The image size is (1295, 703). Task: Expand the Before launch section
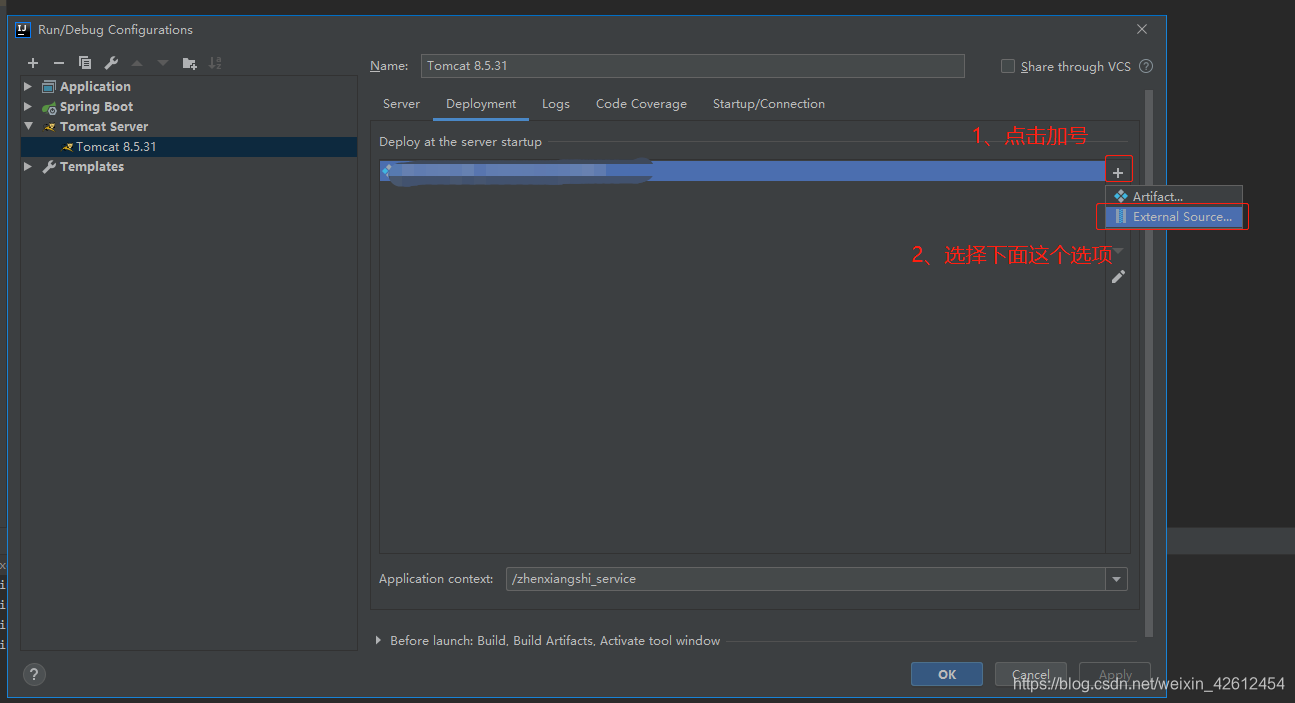click(x=378, y=640)
